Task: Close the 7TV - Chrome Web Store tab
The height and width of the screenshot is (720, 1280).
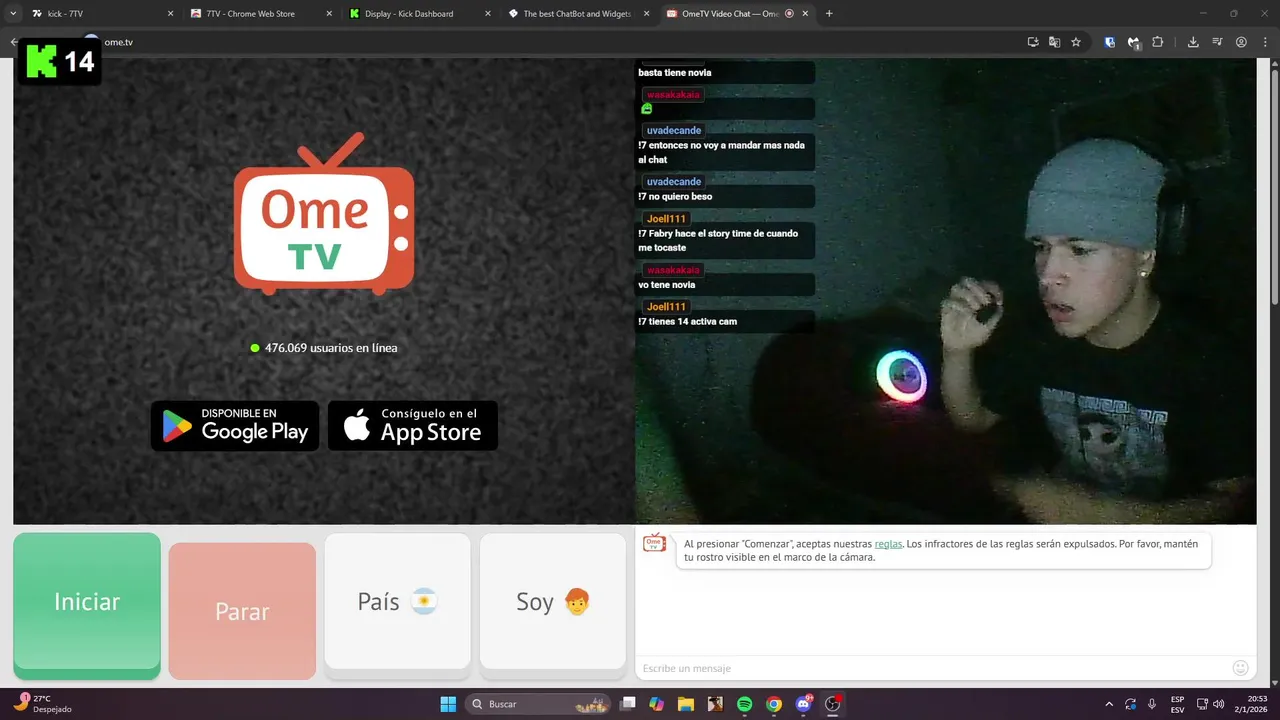Action: pos(329,14)
